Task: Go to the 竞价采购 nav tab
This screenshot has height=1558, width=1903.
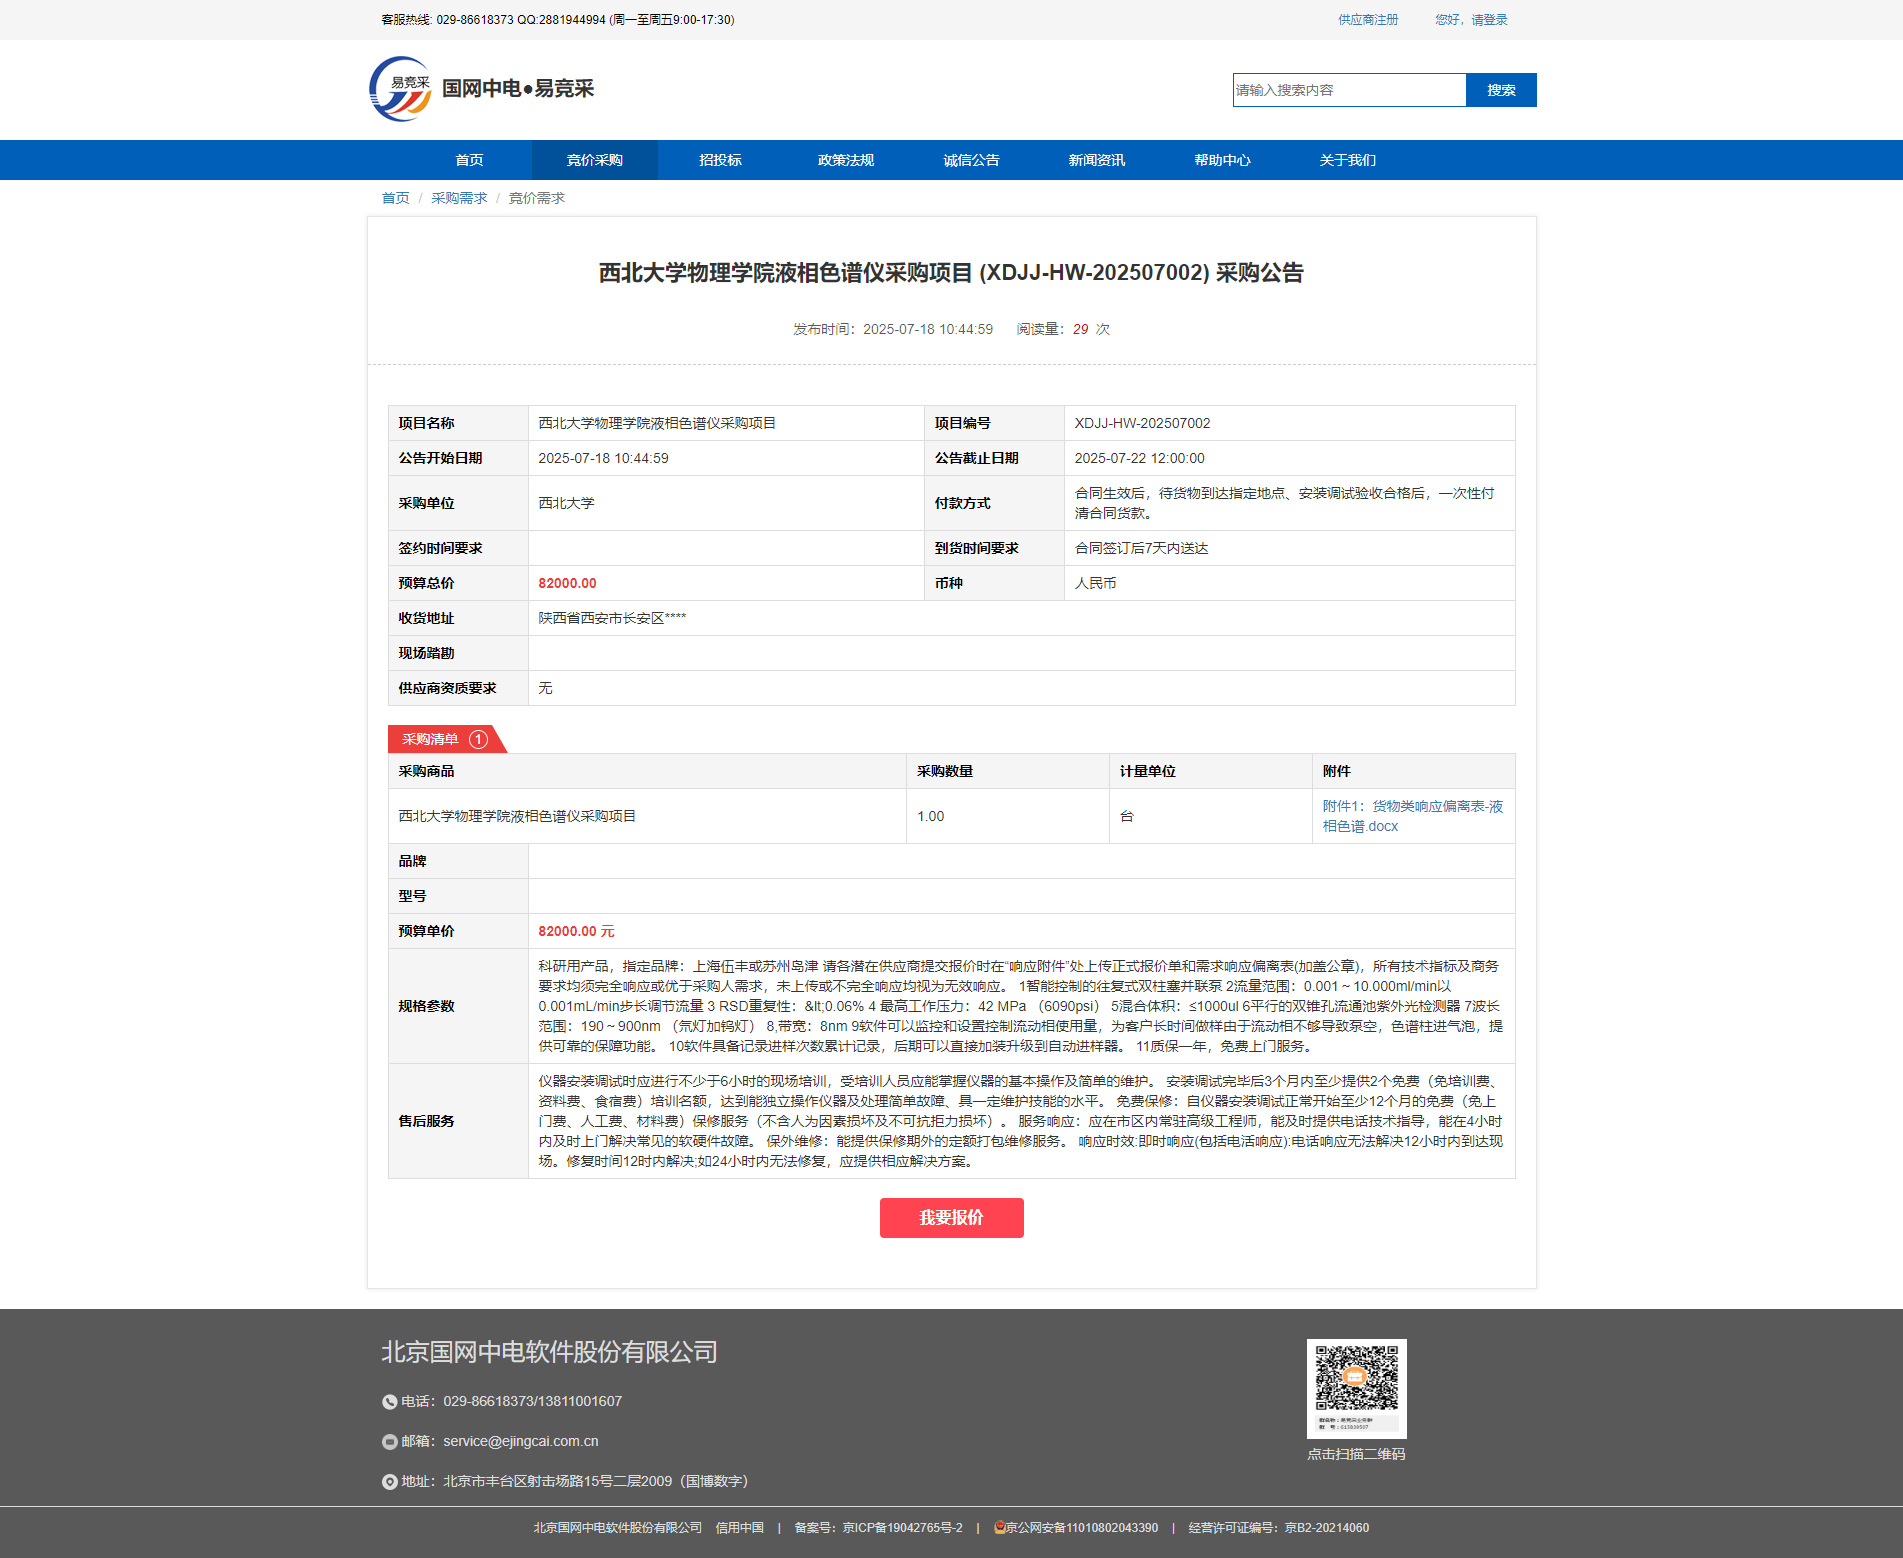Action: [595, 160]
